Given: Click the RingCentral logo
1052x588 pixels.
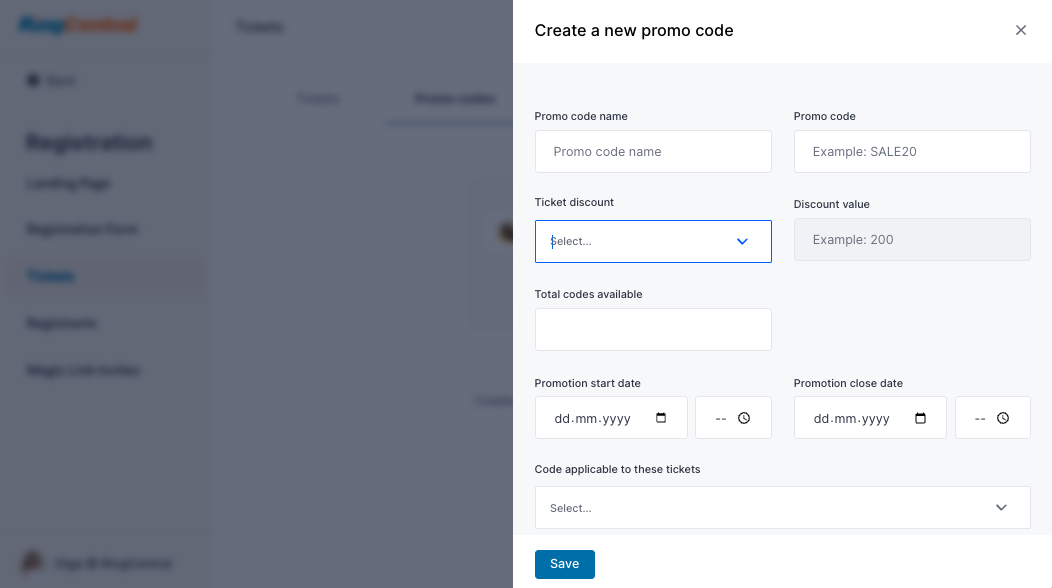Looking at the screenshot, I should point(78,26).
